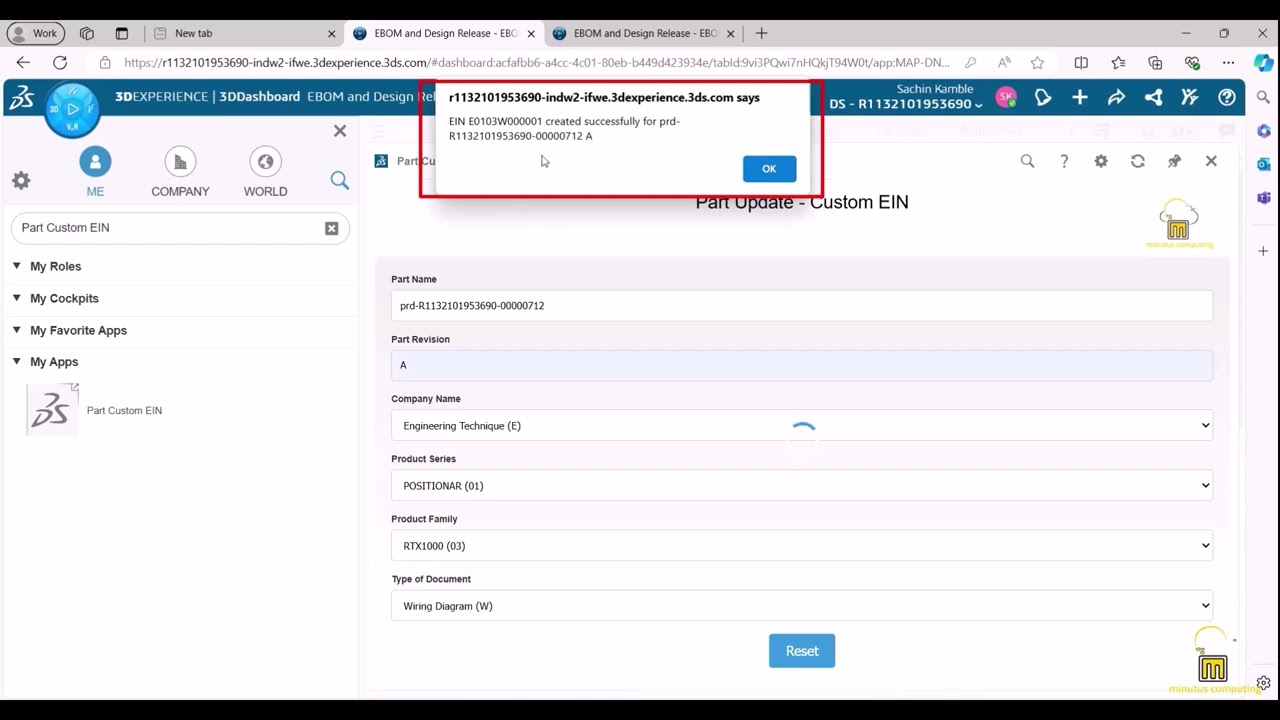Viewport: 1280px width, 720px height.
Task: Open browser settings and more menu
Action: click(x=1228, y=62)
